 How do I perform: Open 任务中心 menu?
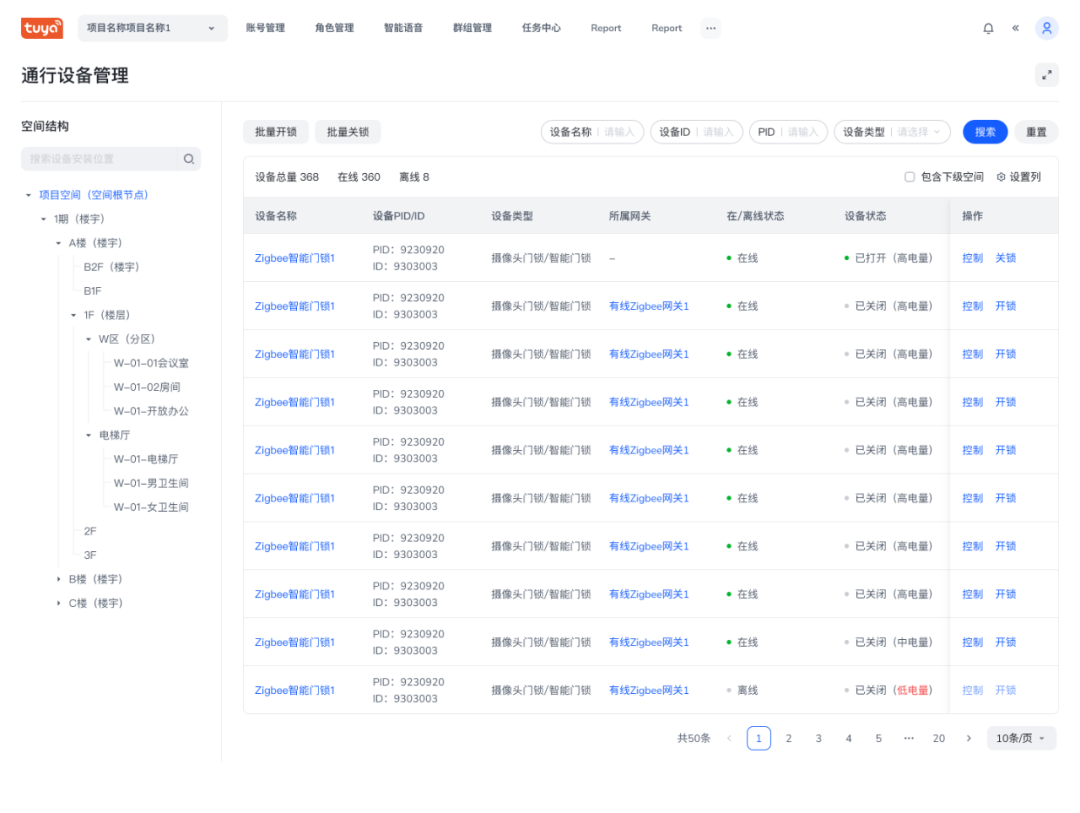541,28
